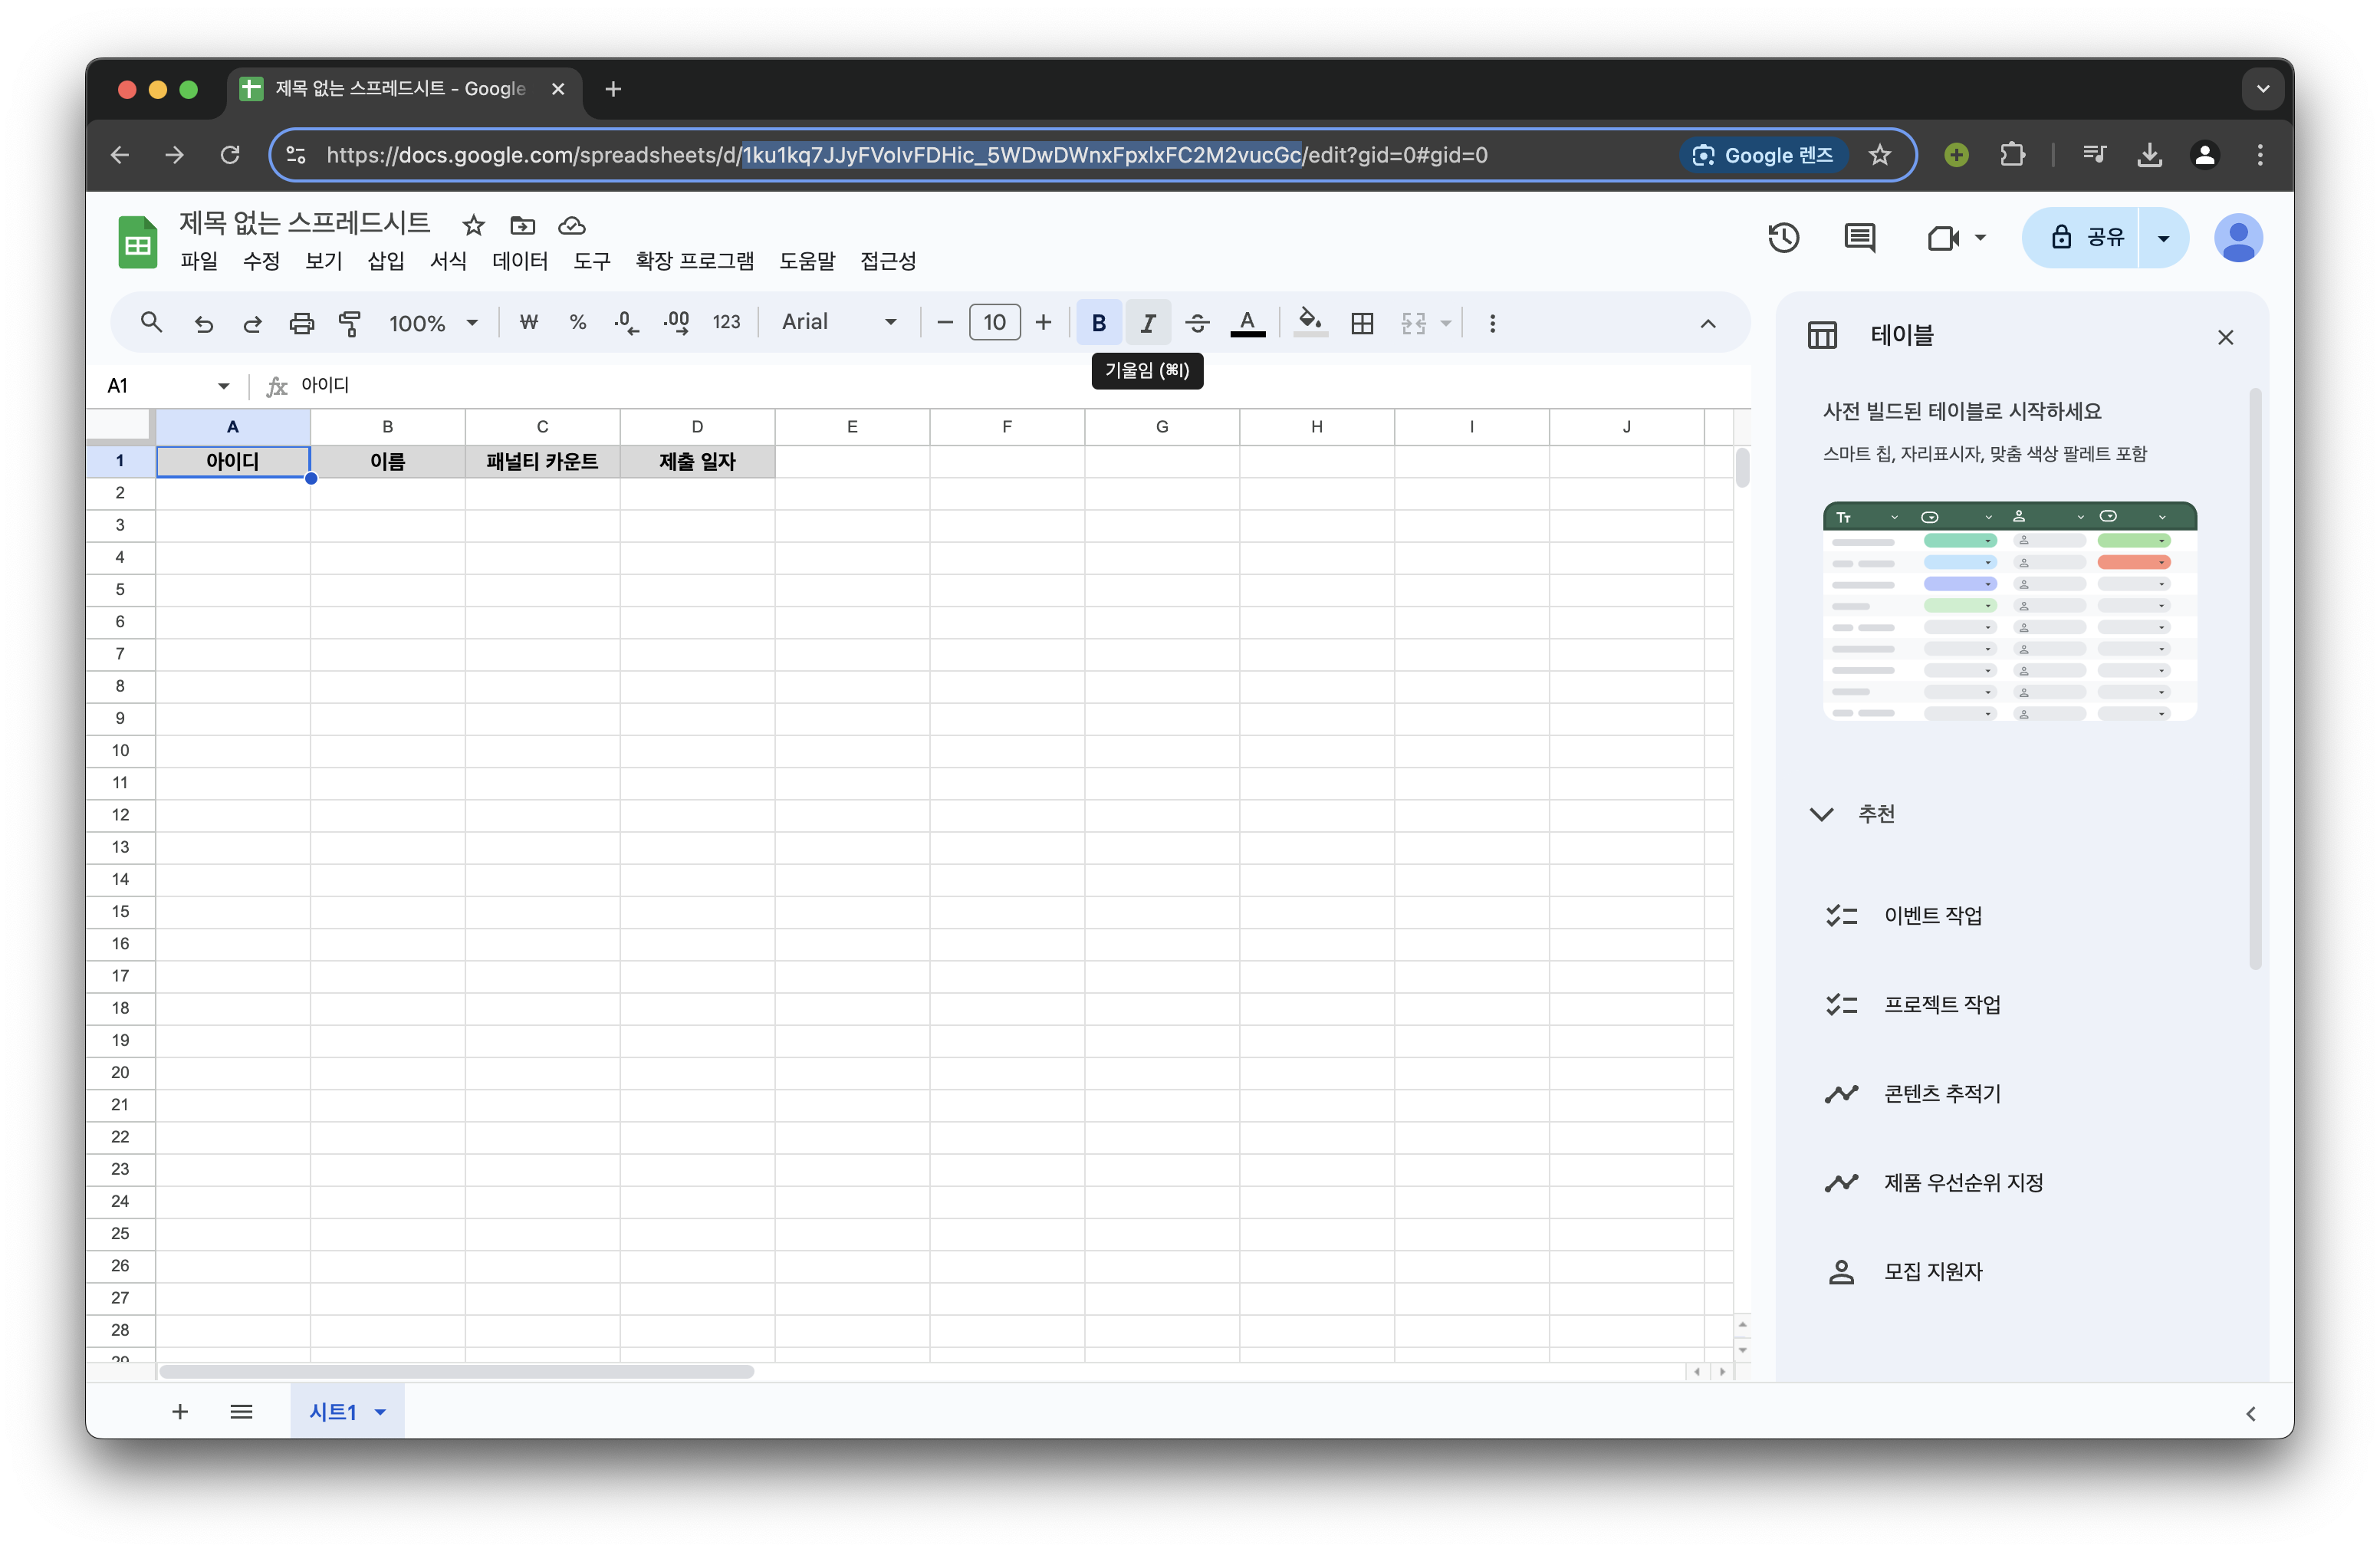Click the strikethrough formatting icon
The image size is (2380, 1552).
coord(1197,323)
